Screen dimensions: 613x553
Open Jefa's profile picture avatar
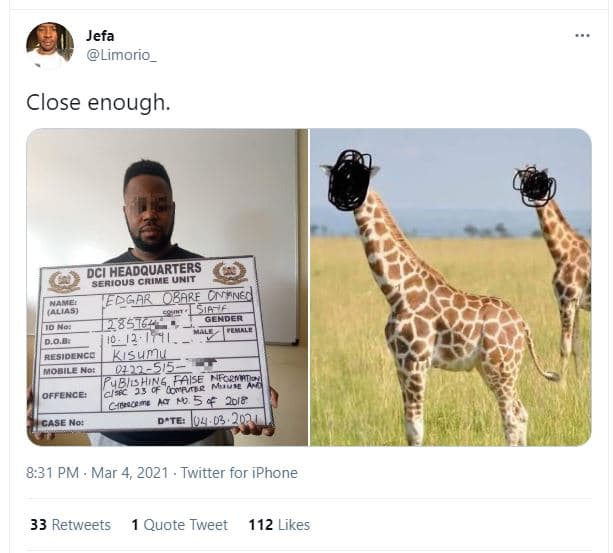click(49, 45)
